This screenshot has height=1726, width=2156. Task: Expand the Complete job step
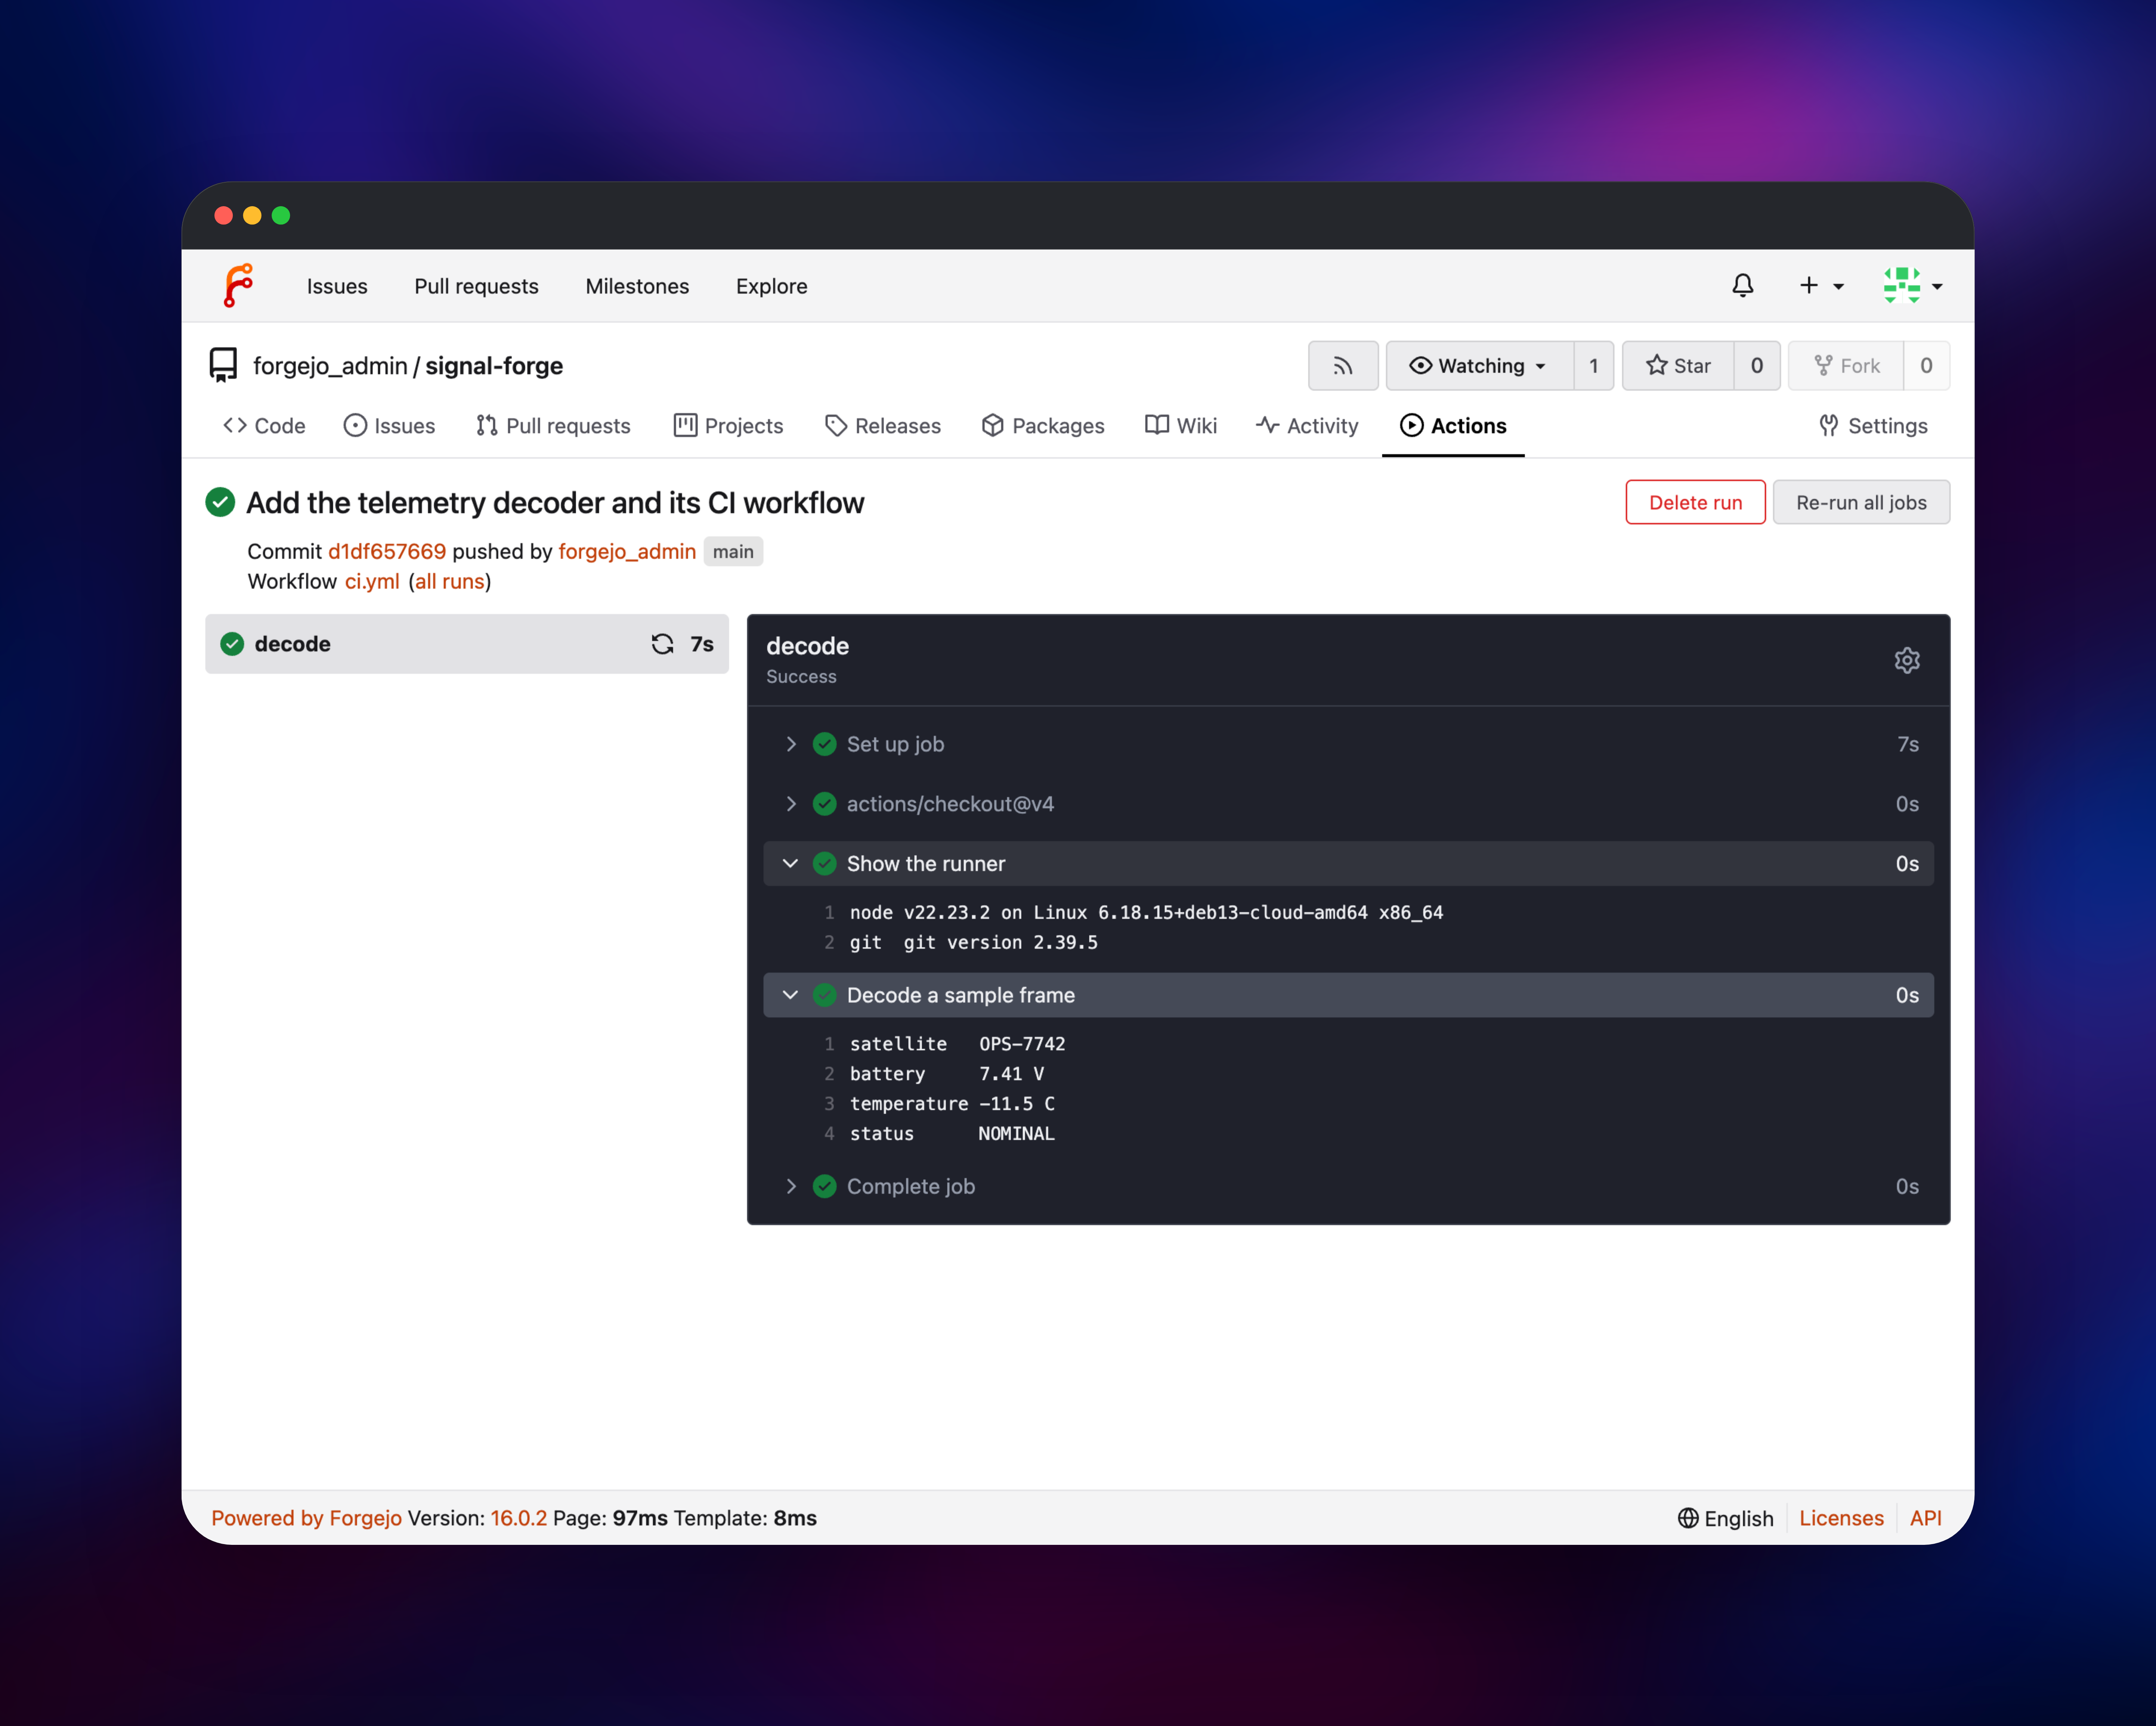[1348, 1187]
